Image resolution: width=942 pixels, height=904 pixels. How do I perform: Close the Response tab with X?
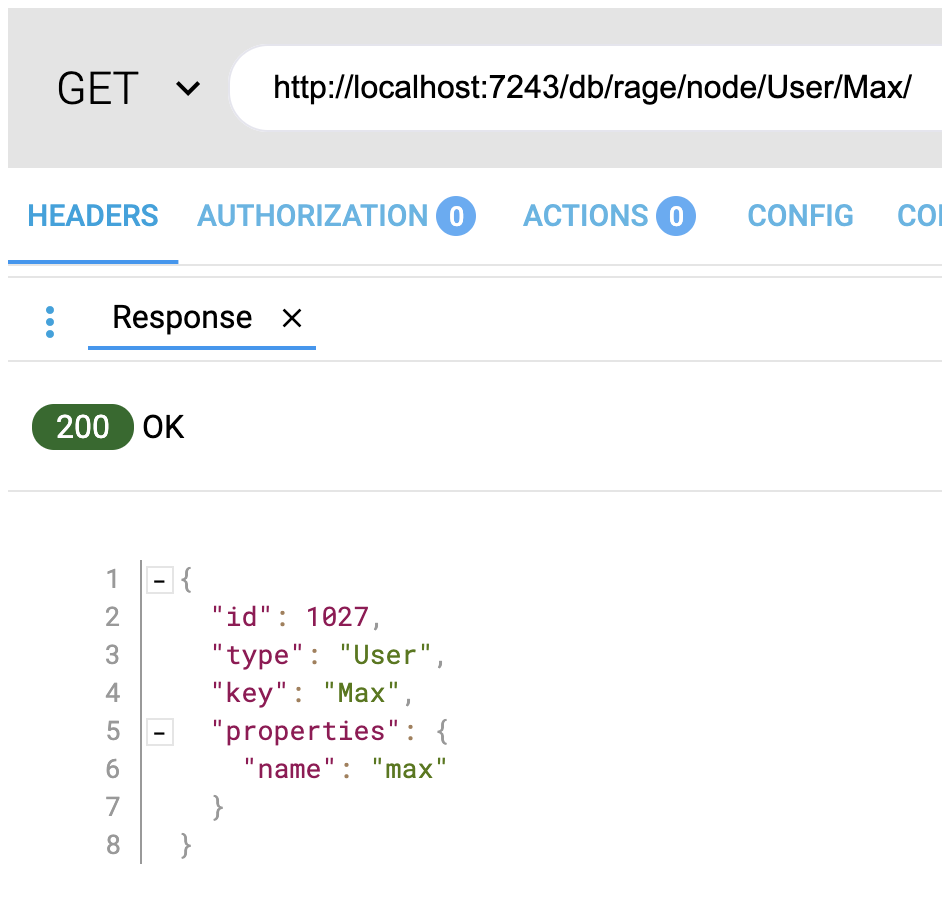tap(292, 318)
